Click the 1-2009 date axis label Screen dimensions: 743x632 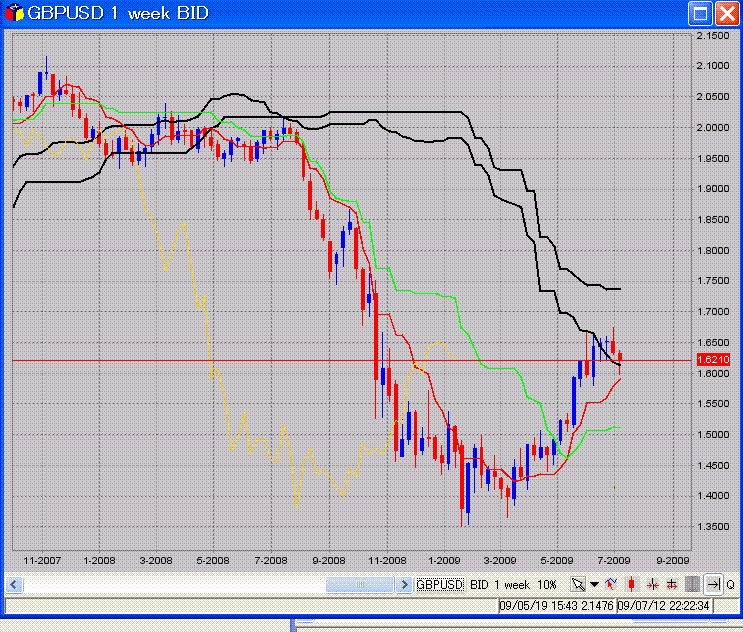pyautogui.click(x=444, y=560)
